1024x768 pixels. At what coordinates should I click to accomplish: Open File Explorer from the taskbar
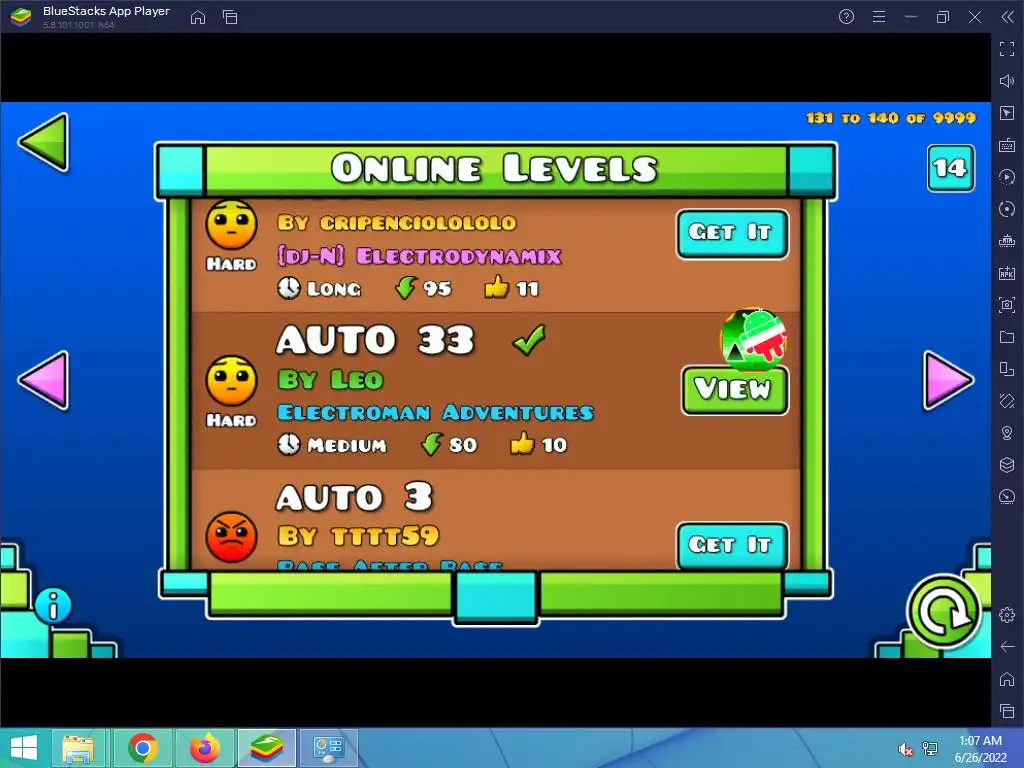click(78, 748)
